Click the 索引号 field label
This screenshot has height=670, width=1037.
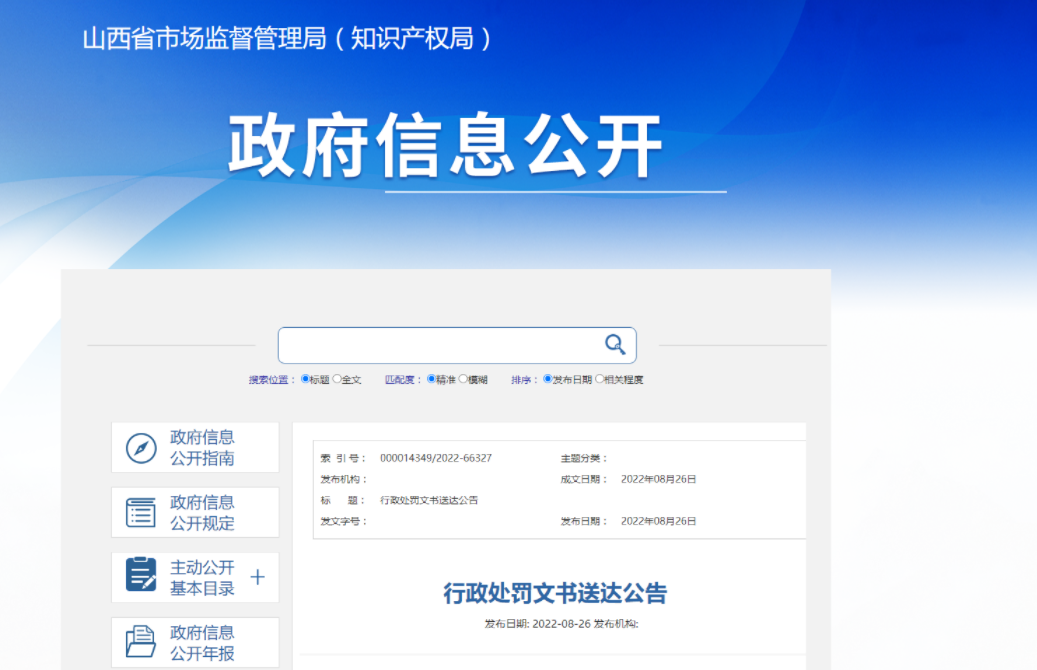click(343, 458)
